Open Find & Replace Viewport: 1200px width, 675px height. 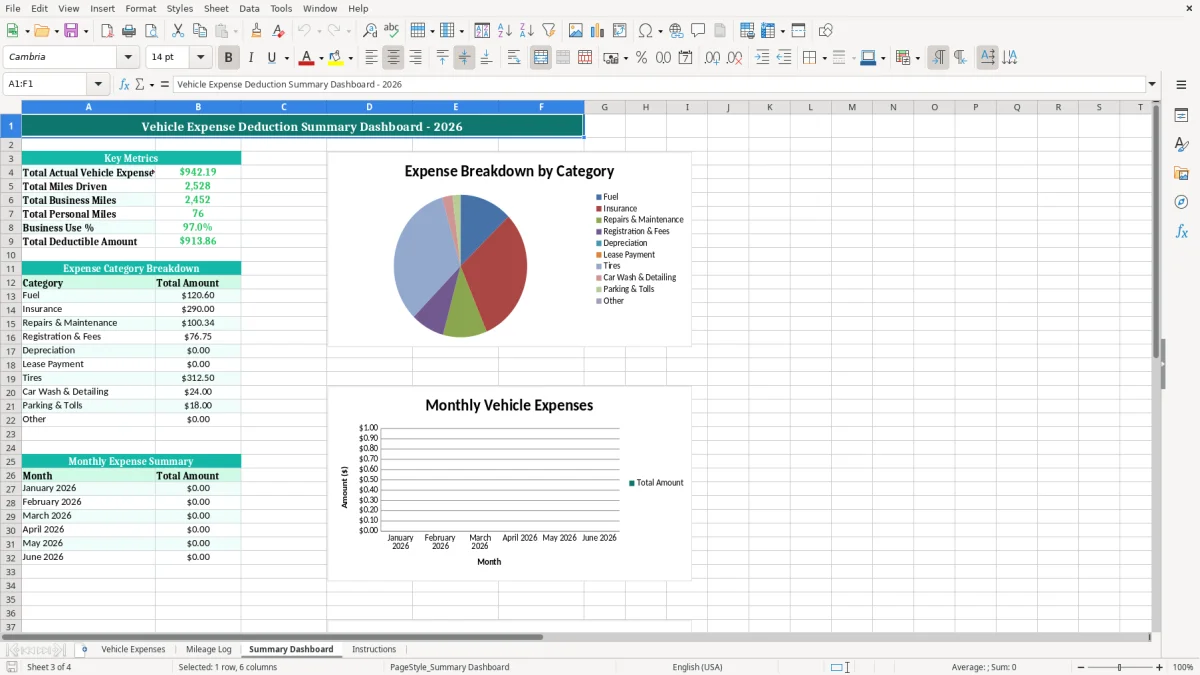coord(370,31)
